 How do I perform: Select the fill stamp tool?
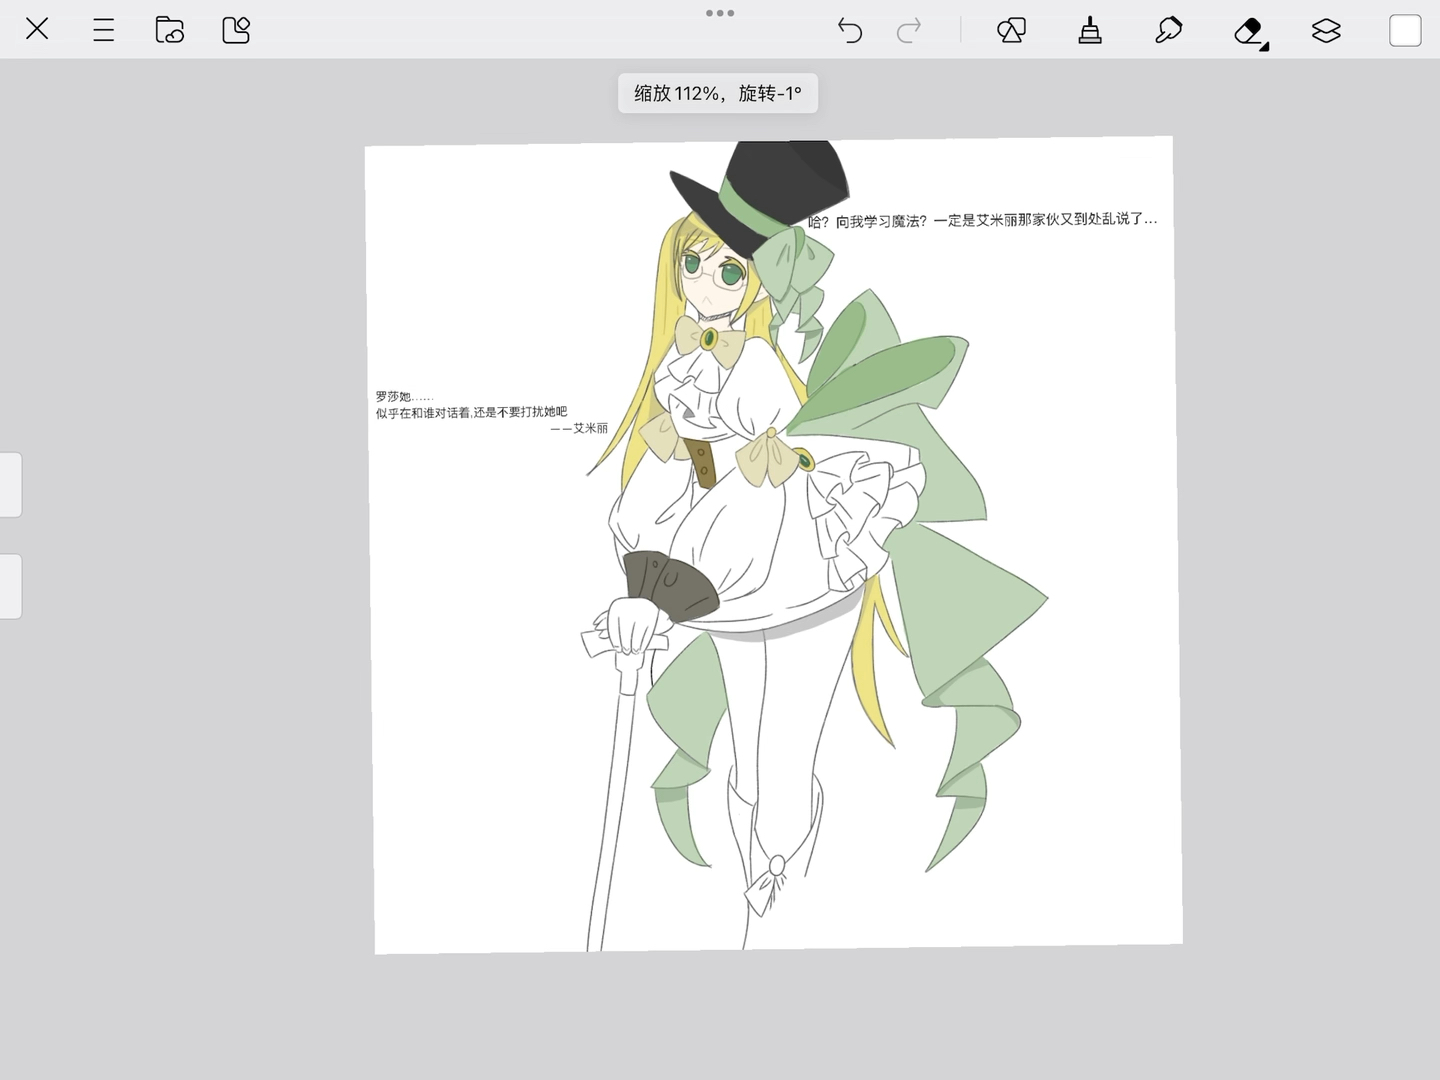pos(1090,31)
